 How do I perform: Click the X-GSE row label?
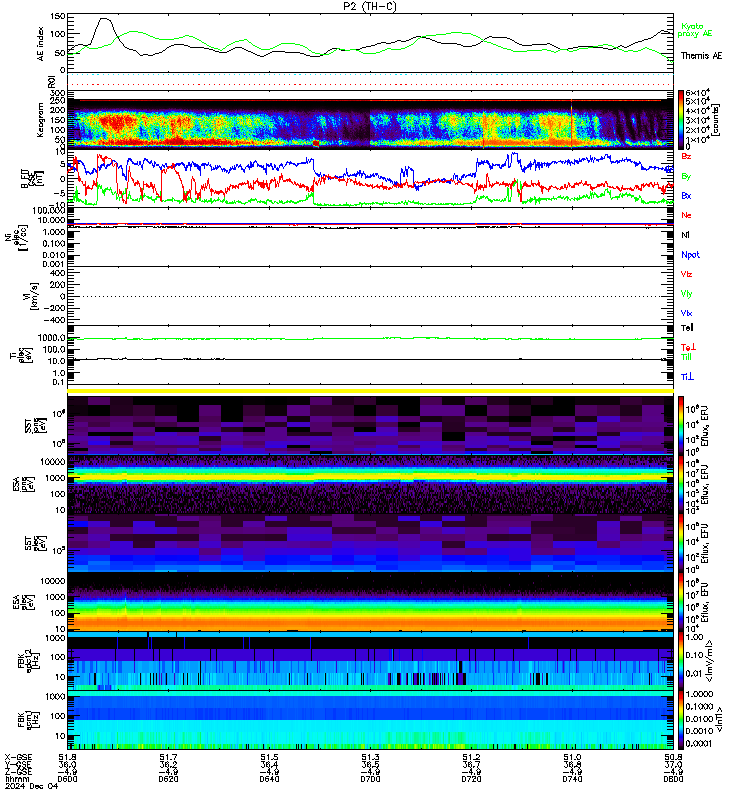tap(18, 758)
